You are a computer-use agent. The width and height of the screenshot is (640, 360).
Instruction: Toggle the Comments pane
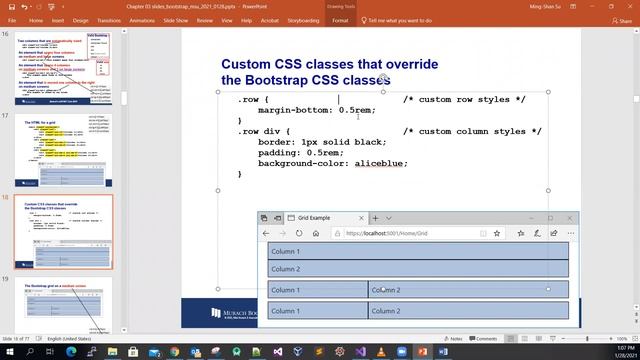483,339
